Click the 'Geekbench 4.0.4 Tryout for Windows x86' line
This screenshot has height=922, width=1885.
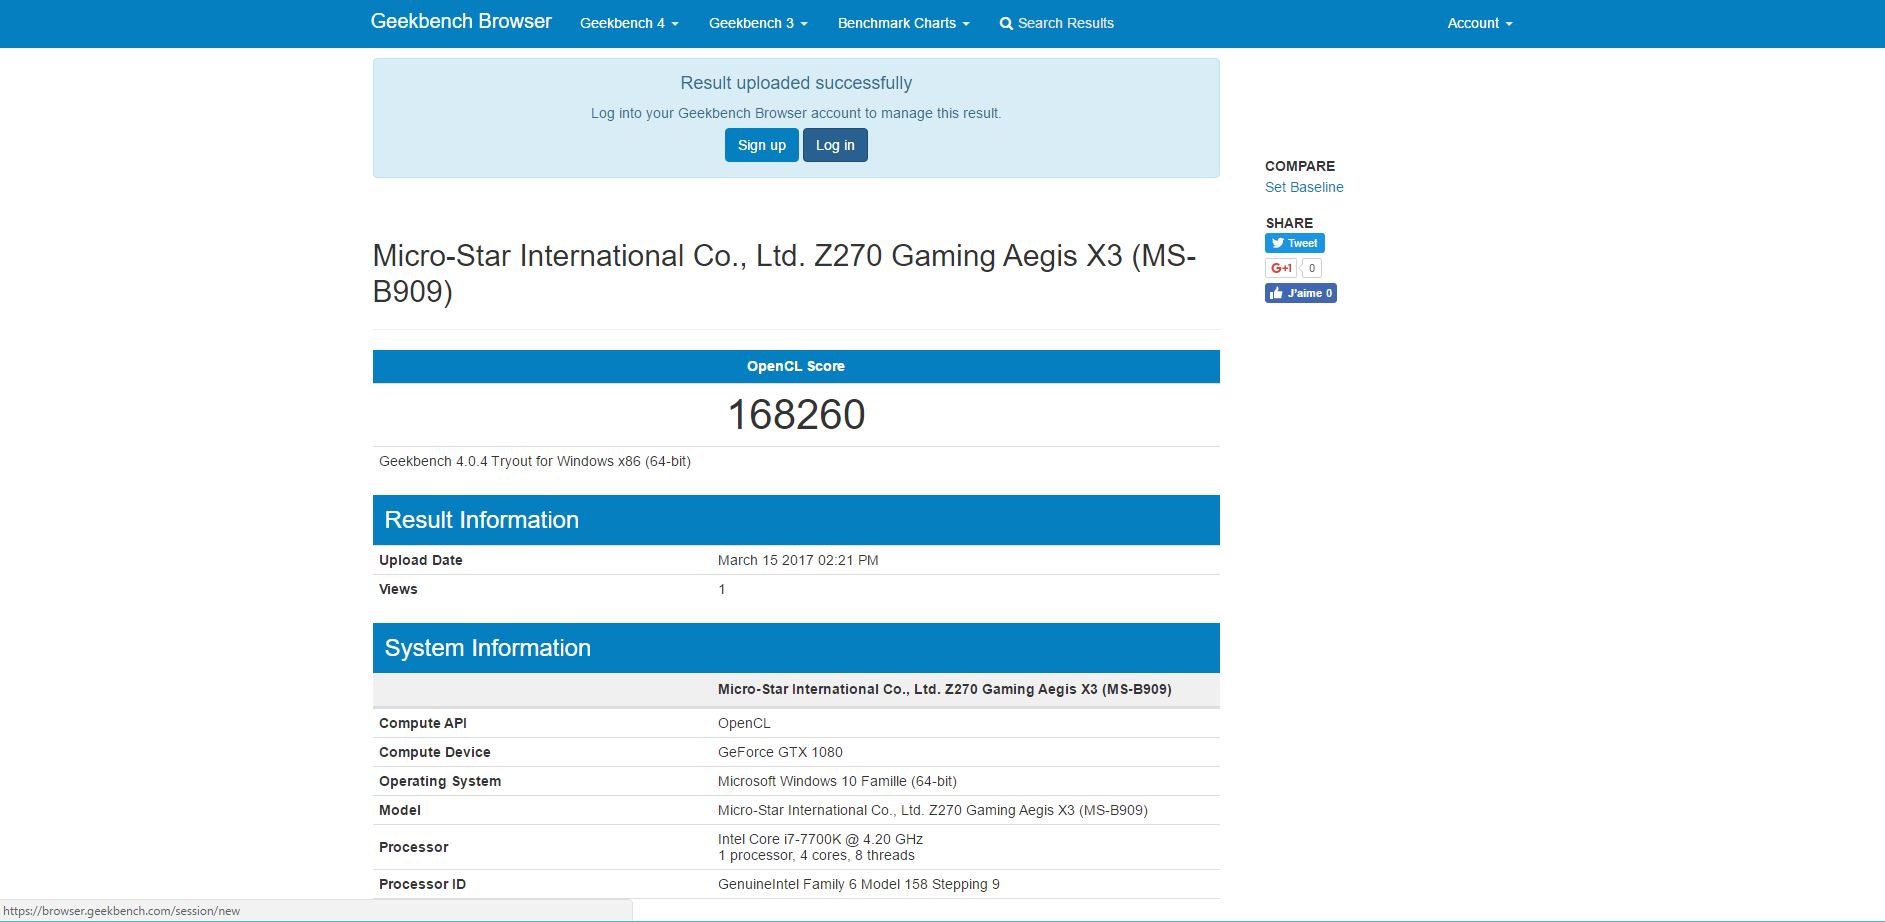[x=535, y=461]
